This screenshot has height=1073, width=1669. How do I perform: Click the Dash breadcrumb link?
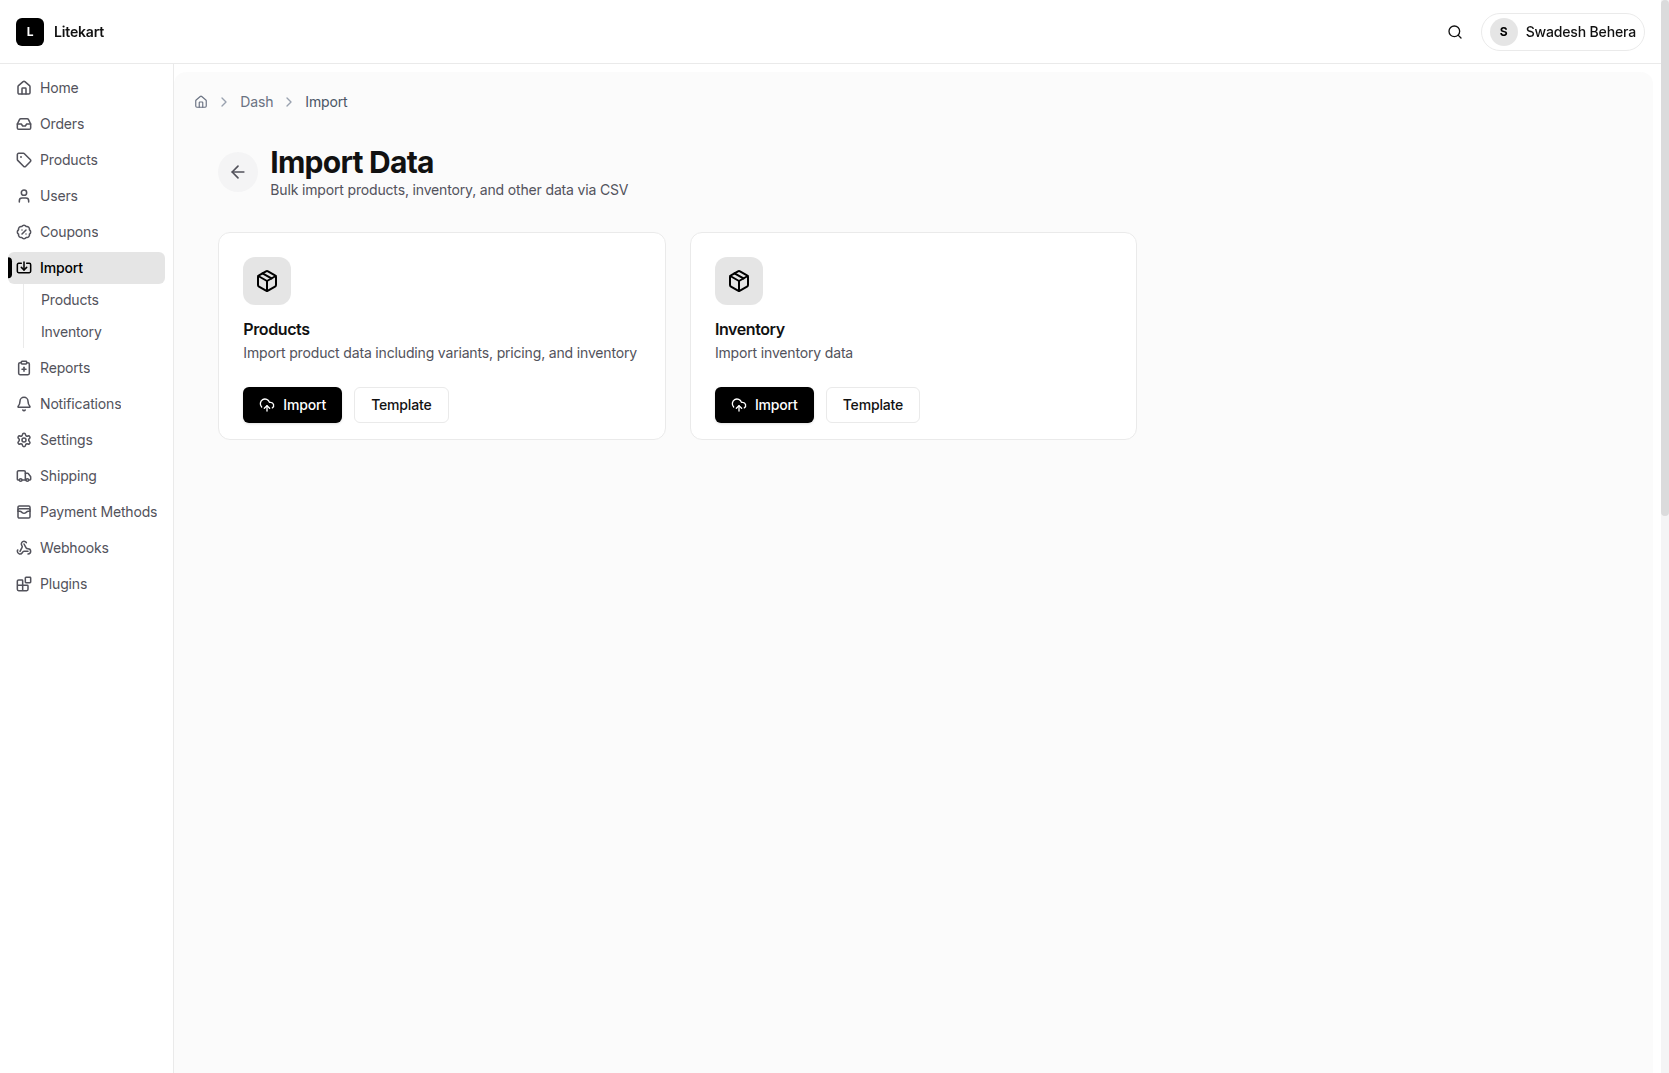tap(257, 102)
